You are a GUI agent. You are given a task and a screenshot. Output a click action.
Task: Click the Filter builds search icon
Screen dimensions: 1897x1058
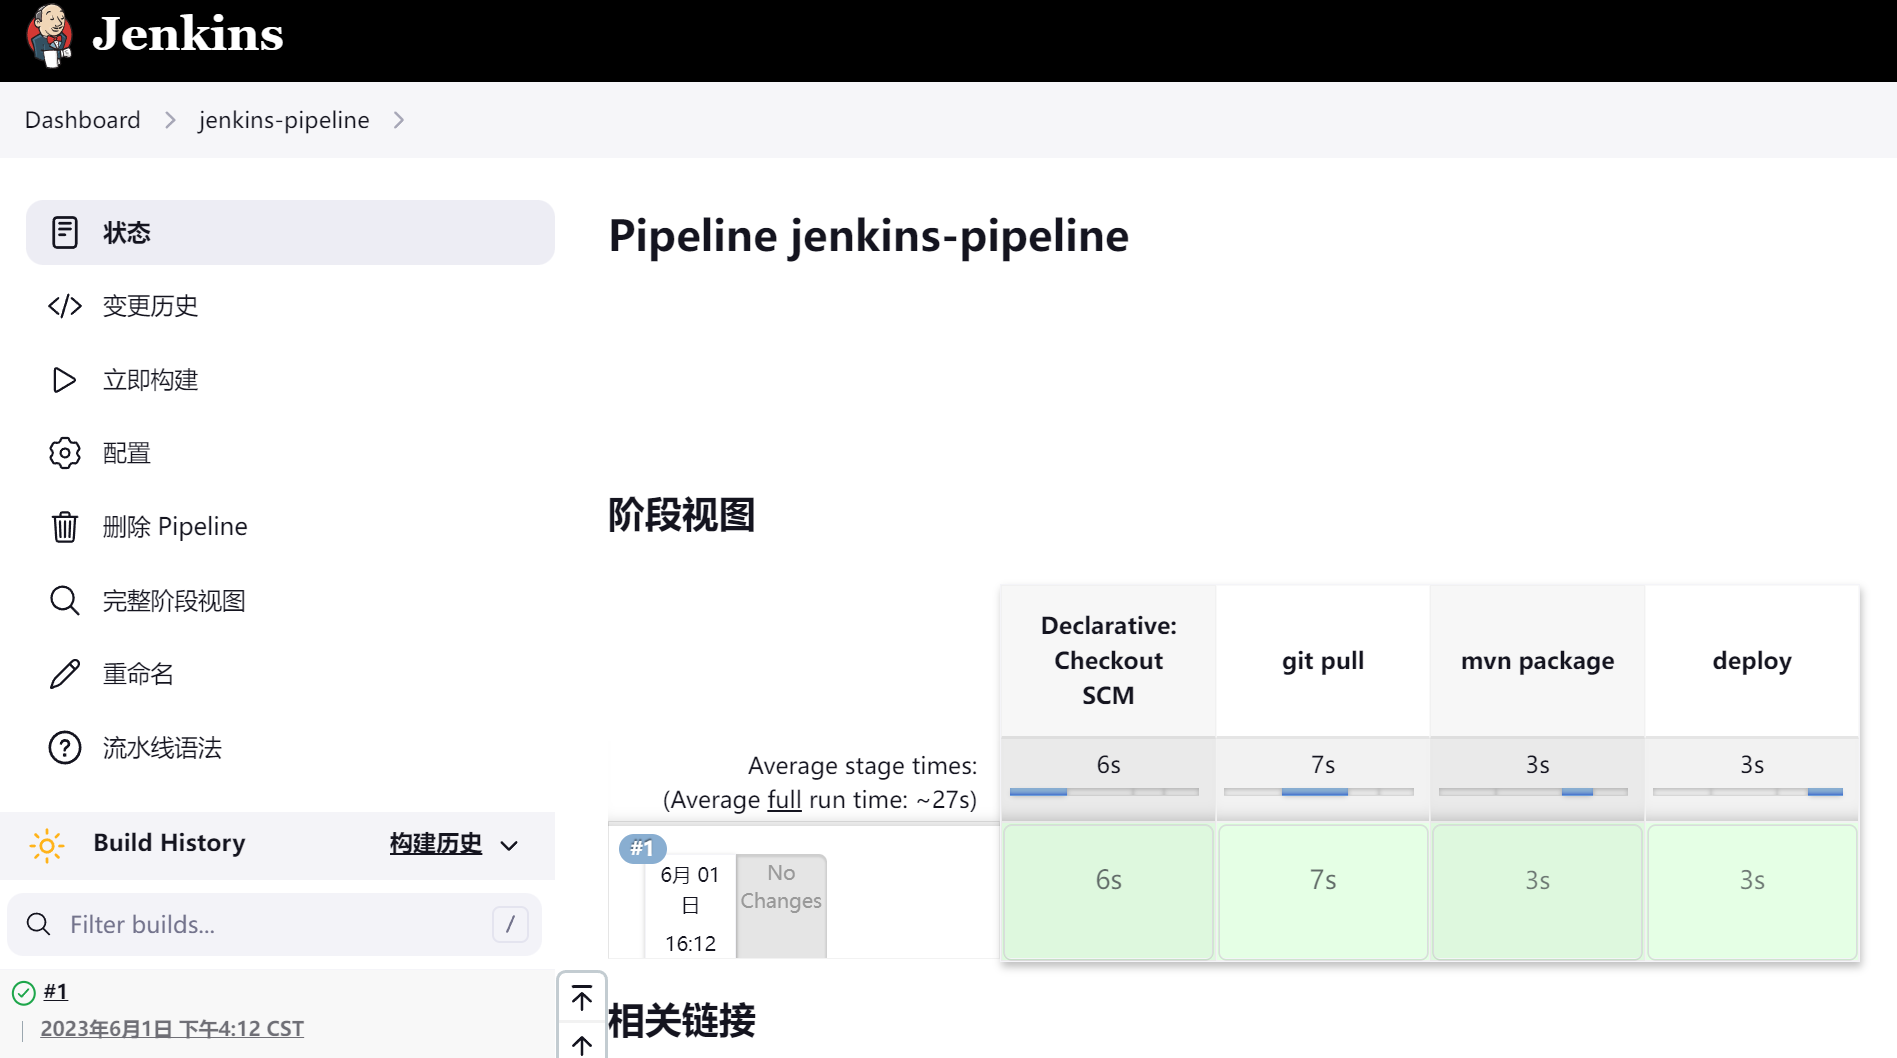[x=39, y=924]
